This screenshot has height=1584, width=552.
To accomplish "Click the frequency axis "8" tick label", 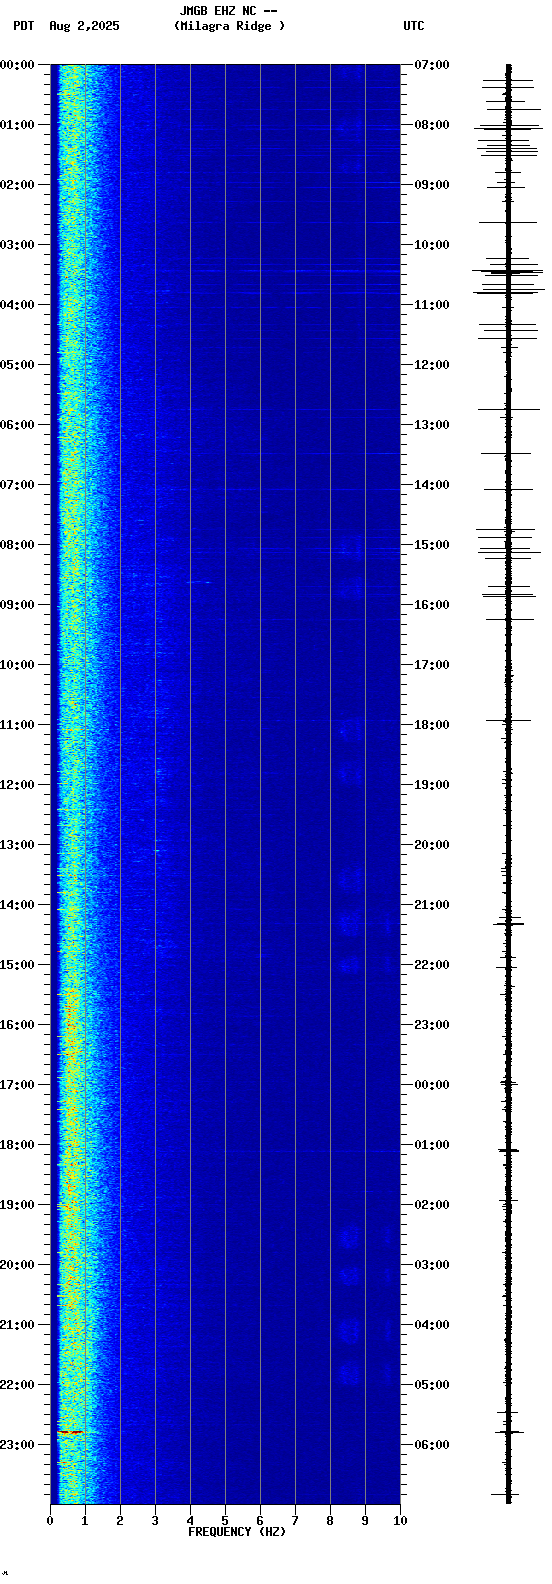I will 330,1521.
